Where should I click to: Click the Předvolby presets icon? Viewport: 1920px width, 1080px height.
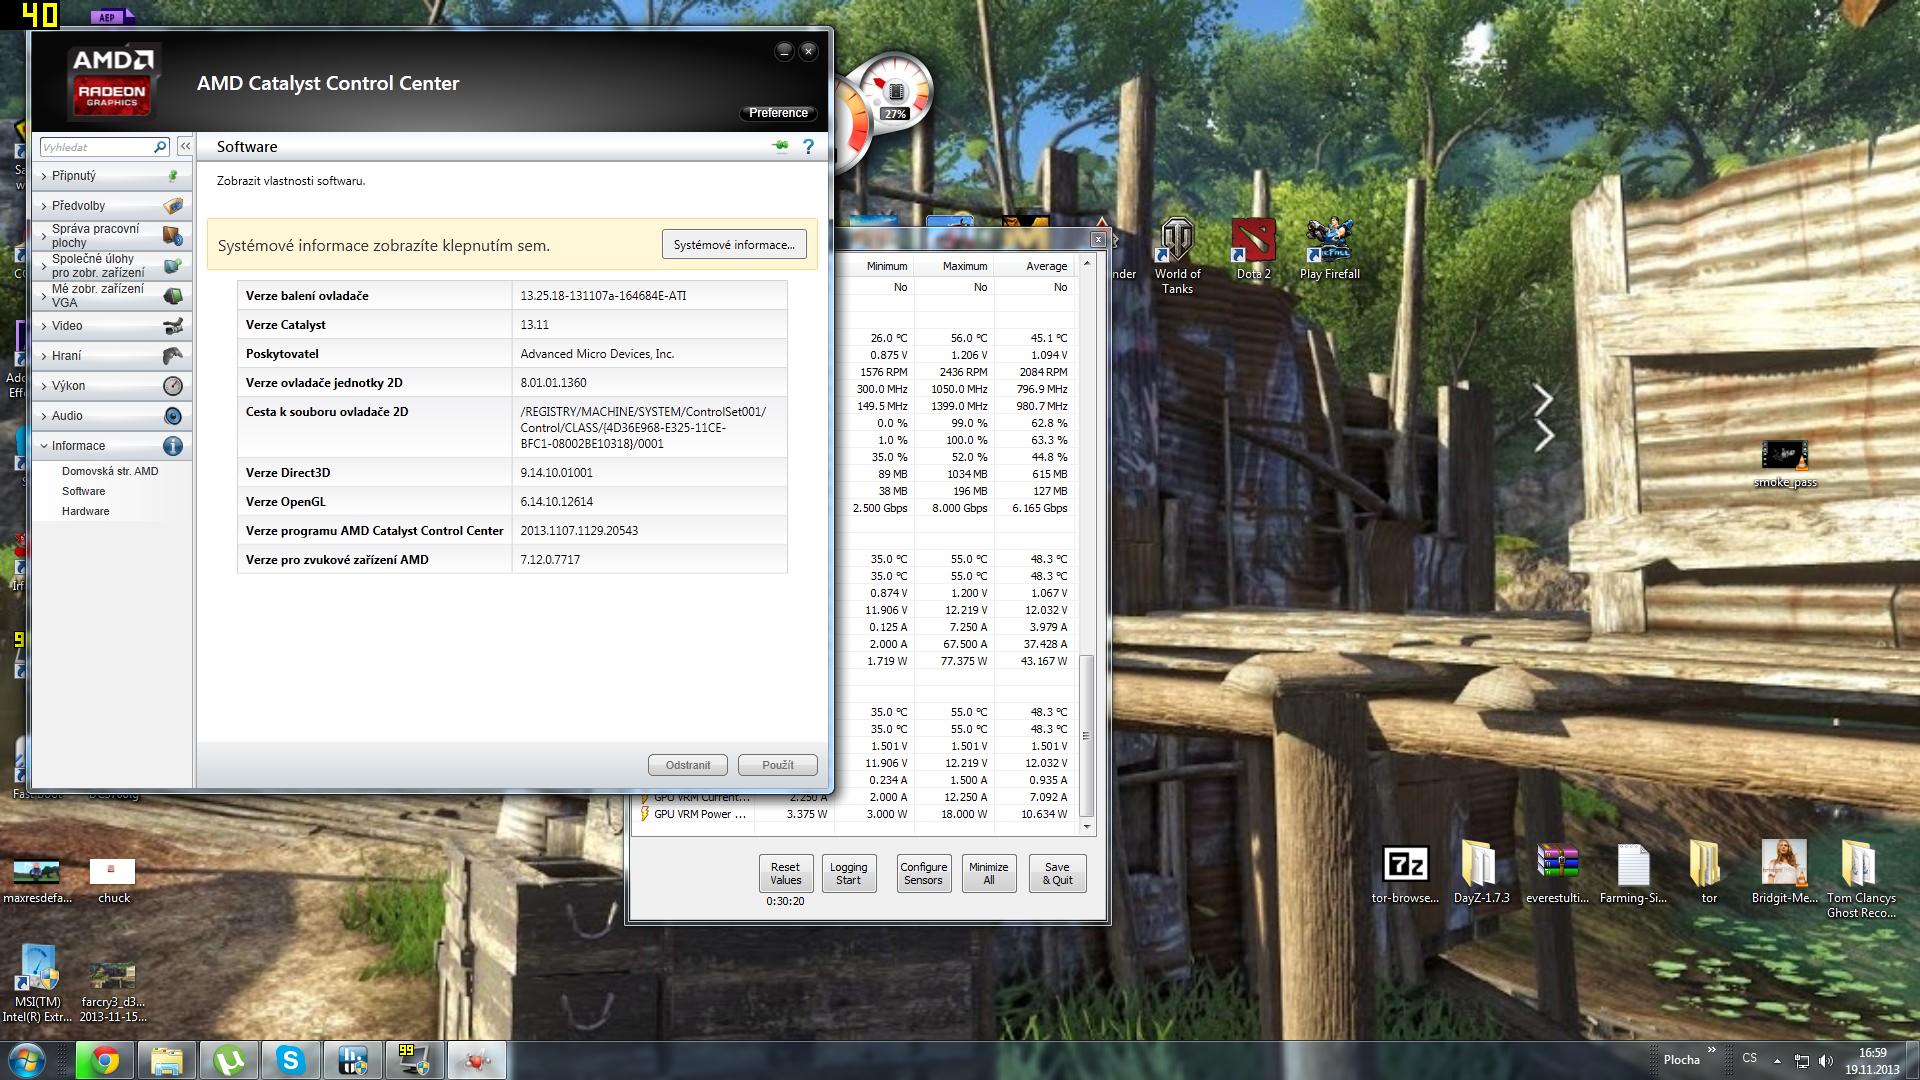[173, 206]
